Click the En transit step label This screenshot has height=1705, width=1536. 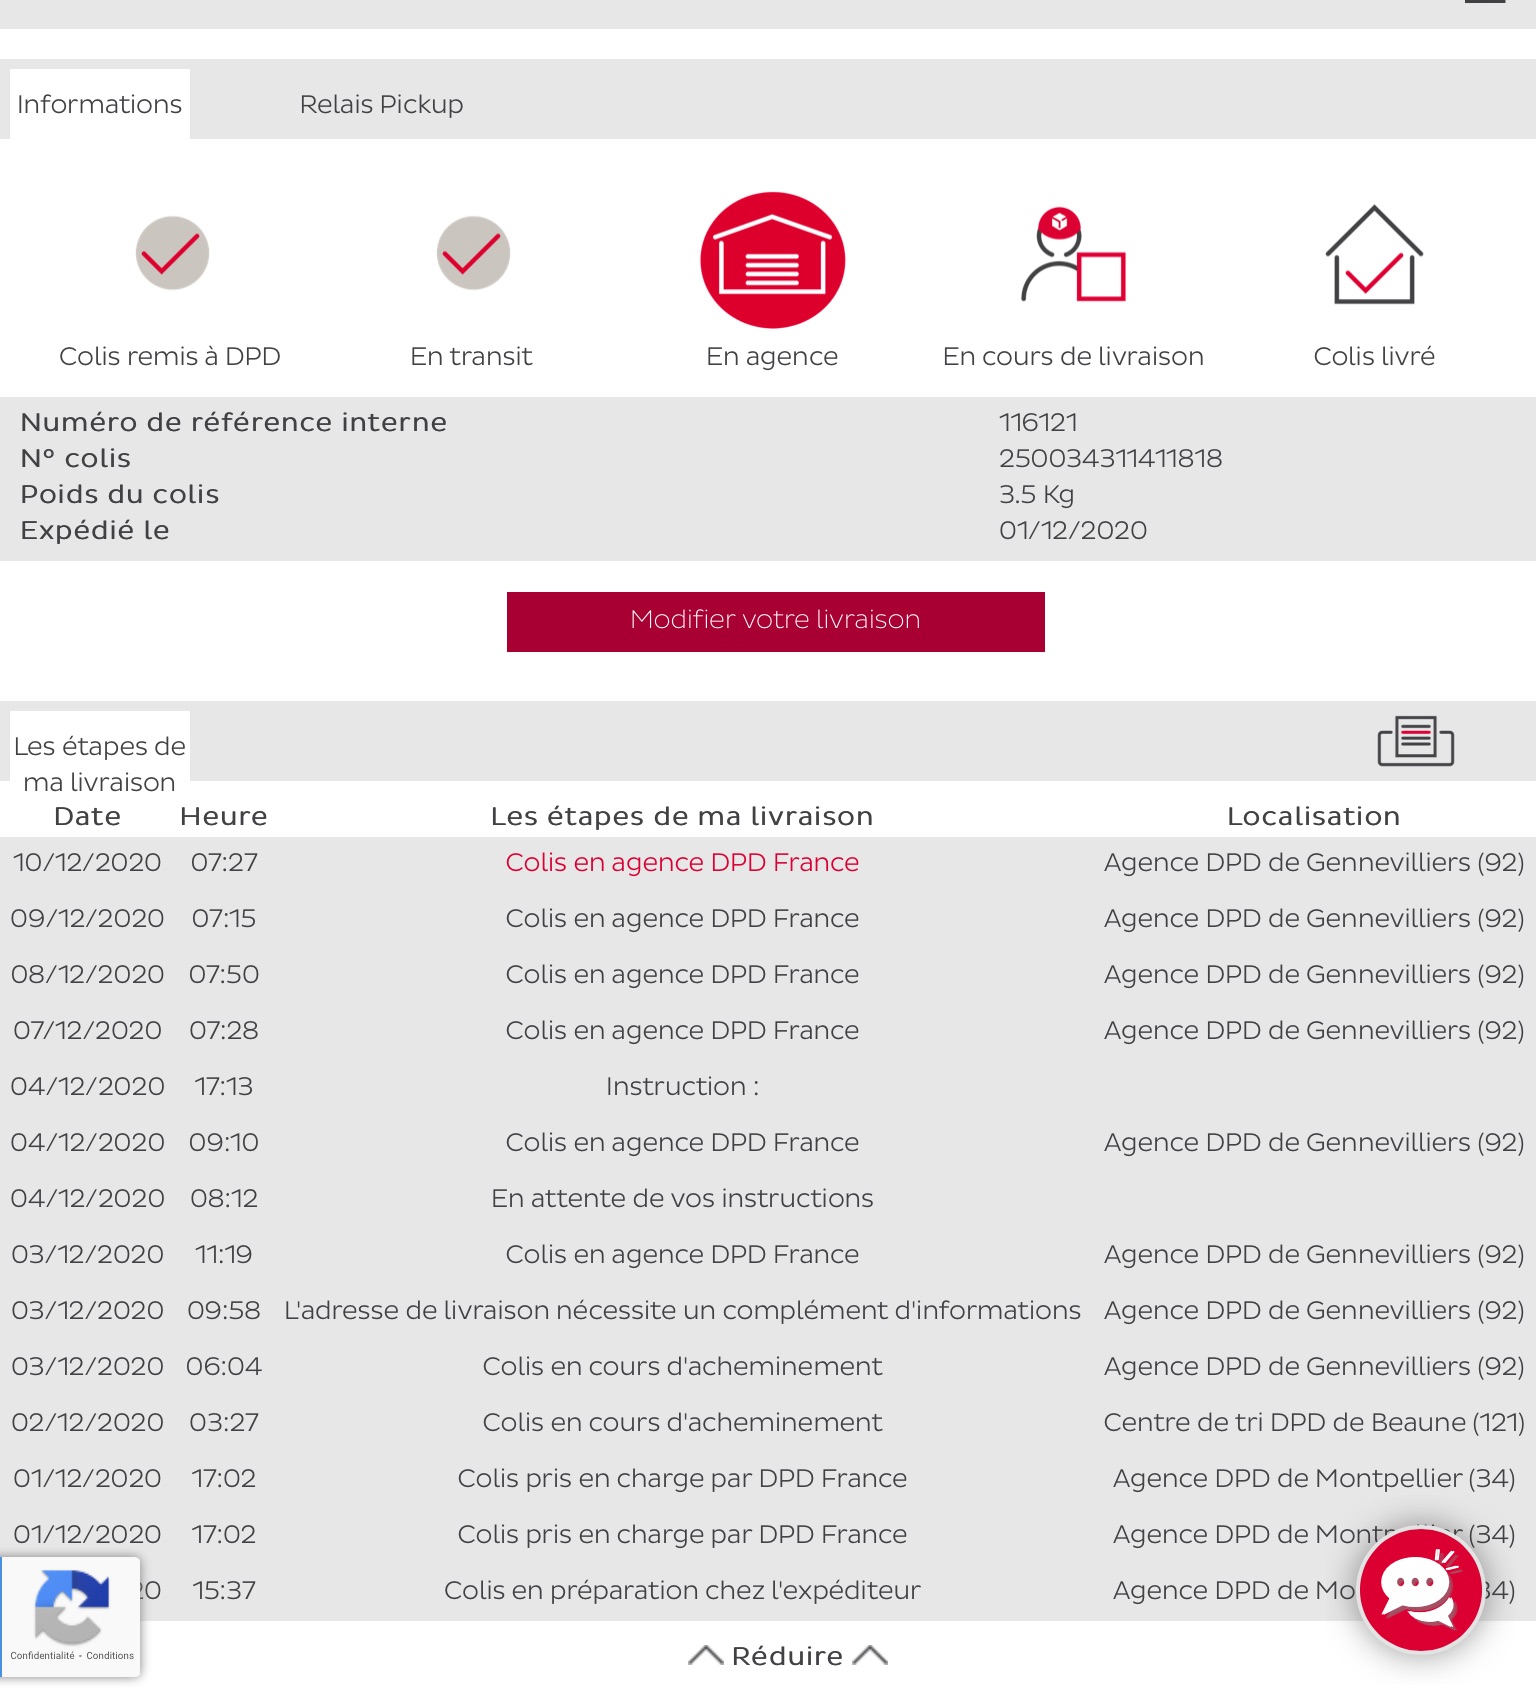click(471, 356)
